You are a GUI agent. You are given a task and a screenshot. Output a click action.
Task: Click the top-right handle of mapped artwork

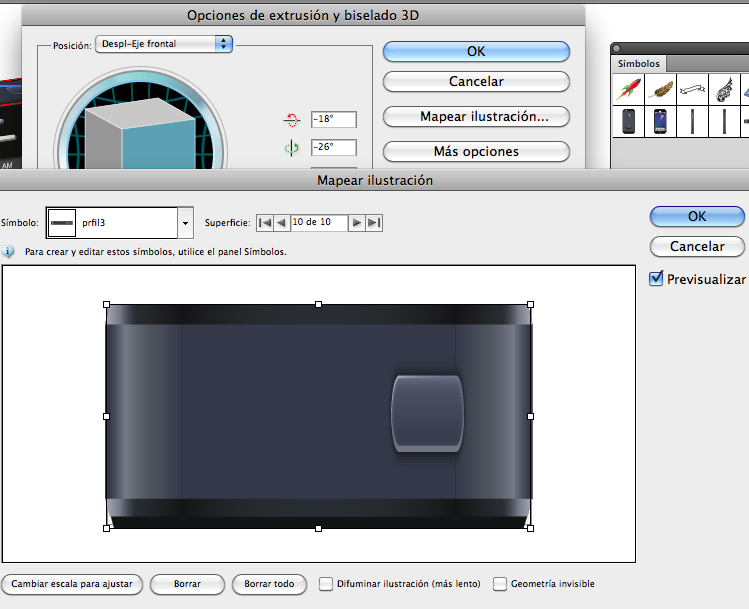click(x=530, y=304)
